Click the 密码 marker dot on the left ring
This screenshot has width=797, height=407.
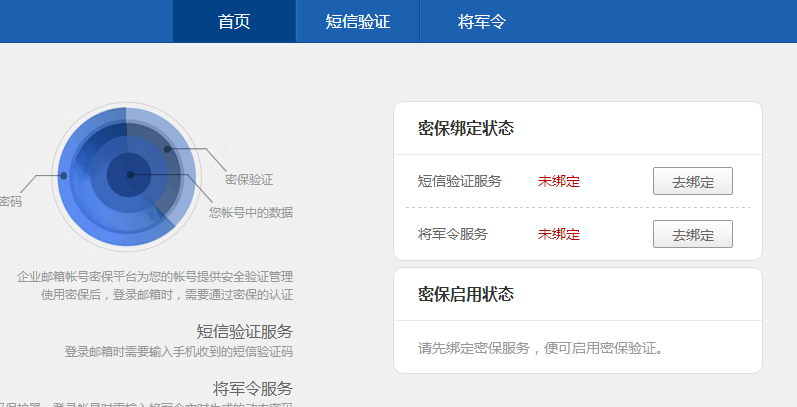pos(64,176)
